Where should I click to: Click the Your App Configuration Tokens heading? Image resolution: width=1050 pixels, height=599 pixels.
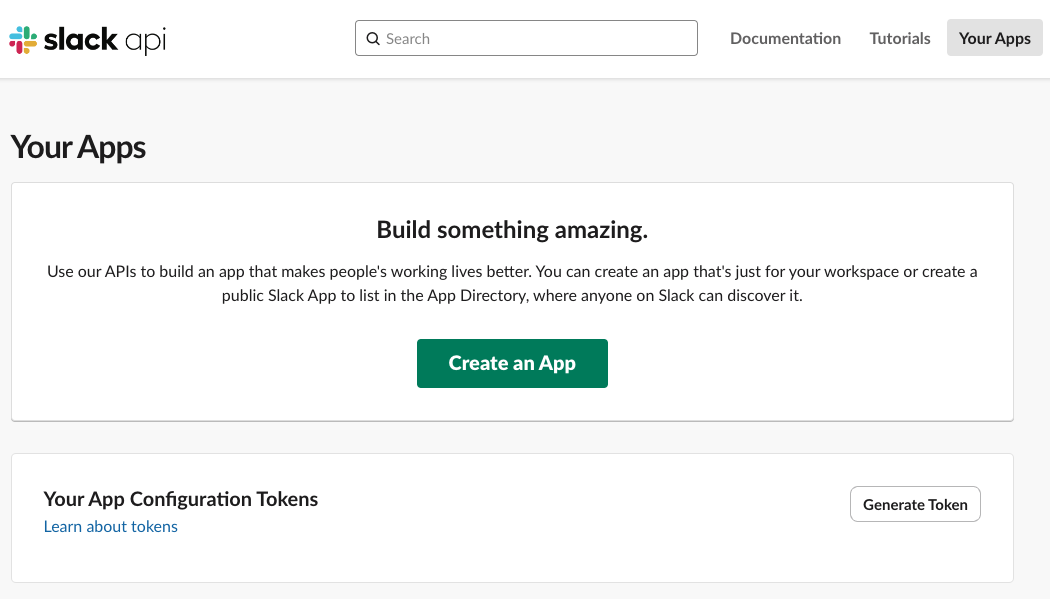coord(181,499)
